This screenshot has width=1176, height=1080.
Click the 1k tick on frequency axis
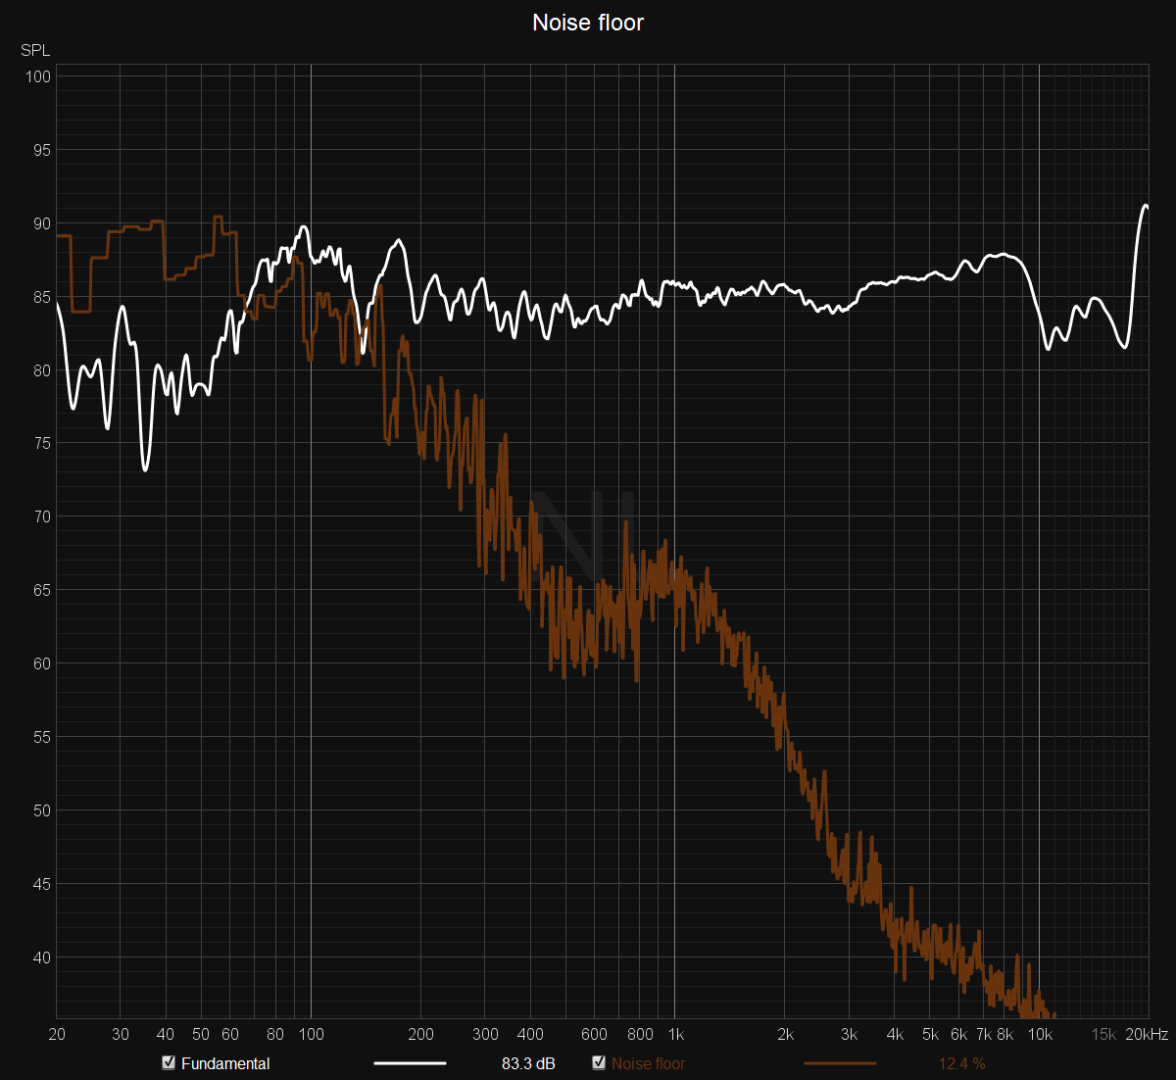(675, 1034)
